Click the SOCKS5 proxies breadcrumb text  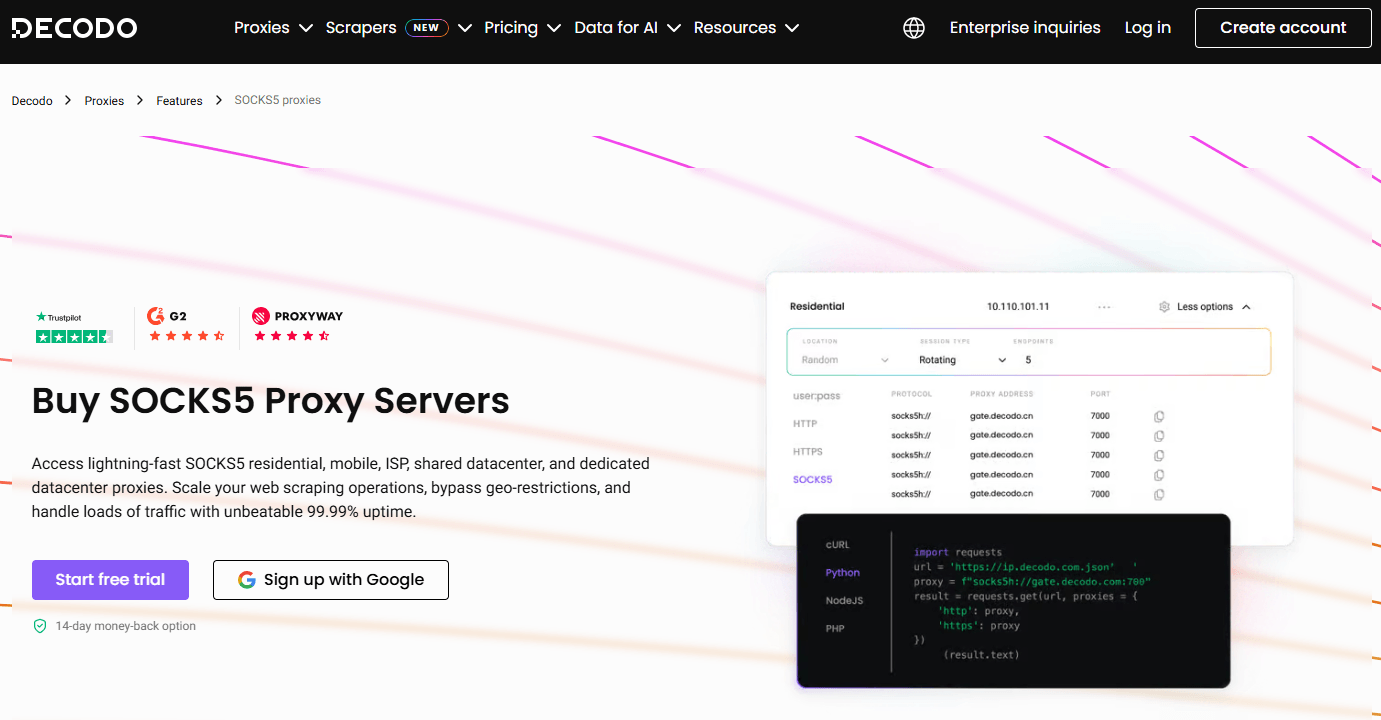click(277, 100)
